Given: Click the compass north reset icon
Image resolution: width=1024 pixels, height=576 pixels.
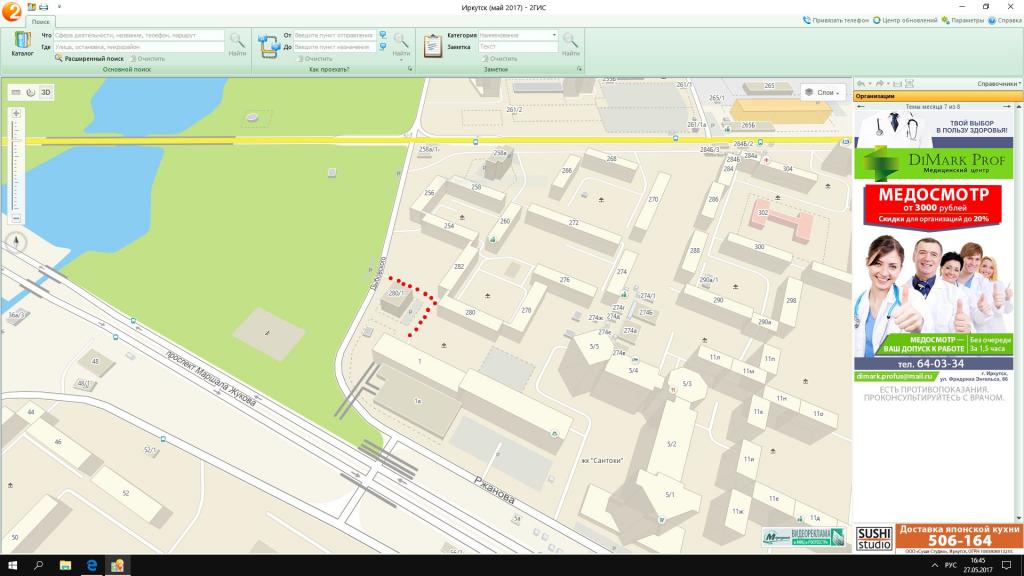Looking at the screenshot, I should (16, 242).
